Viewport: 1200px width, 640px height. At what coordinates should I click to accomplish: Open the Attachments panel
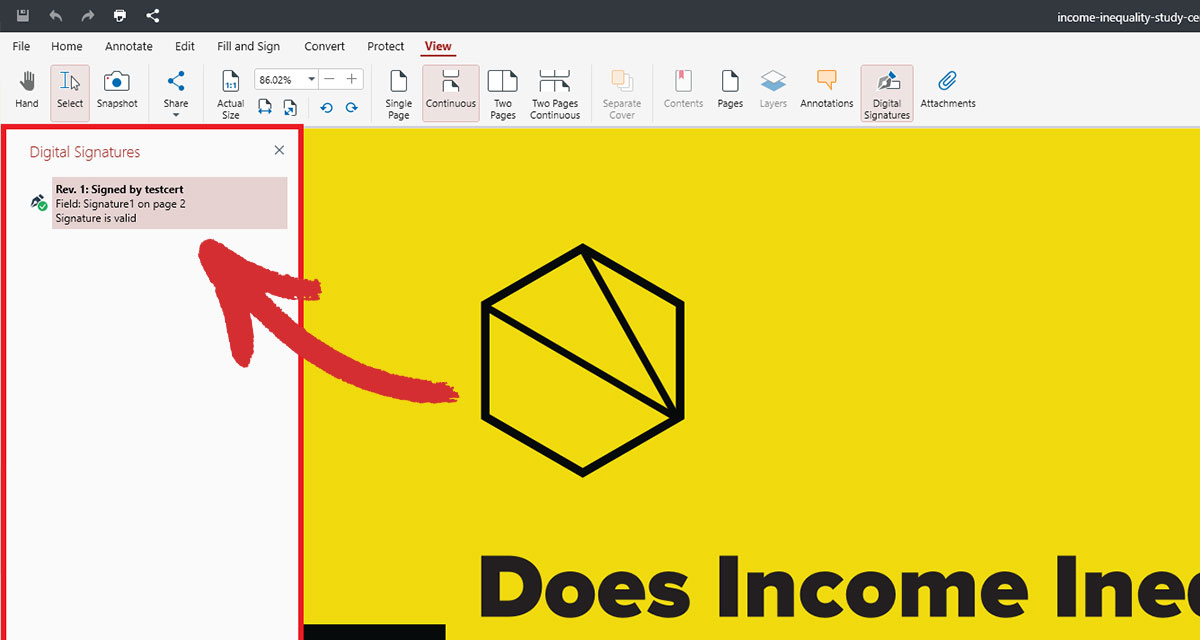point(947,92)
